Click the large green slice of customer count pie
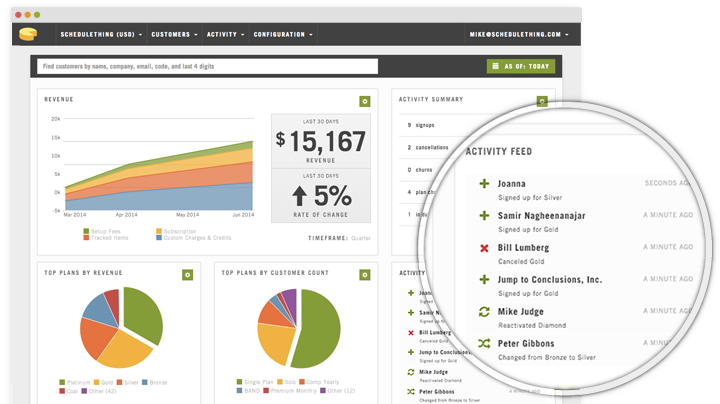 pyautogui.click(x=318, y=330)
